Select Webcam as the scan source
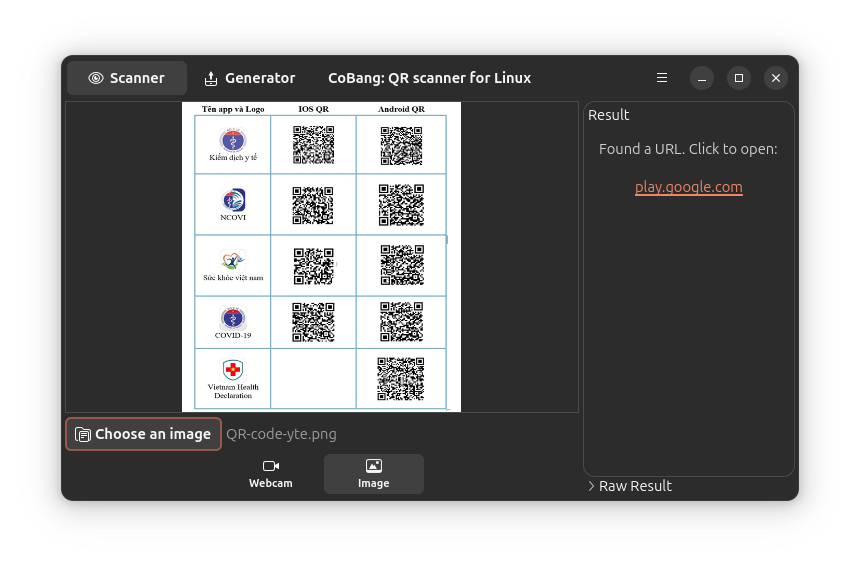Image resolution: width=860 pixels, height=568 pixels. pyautogui.click(x=270, y=474)
